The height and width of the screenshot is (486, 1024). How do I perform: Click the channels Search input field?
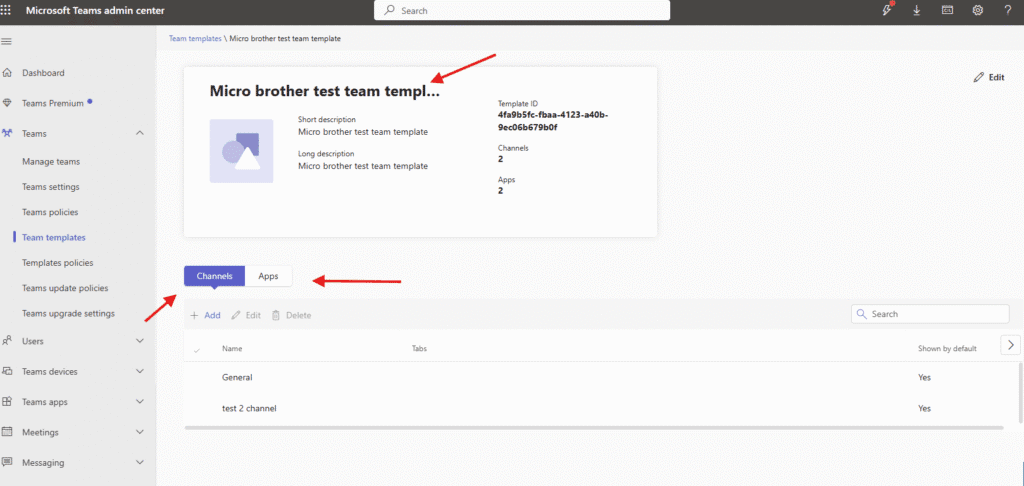(x=935, y=314)
